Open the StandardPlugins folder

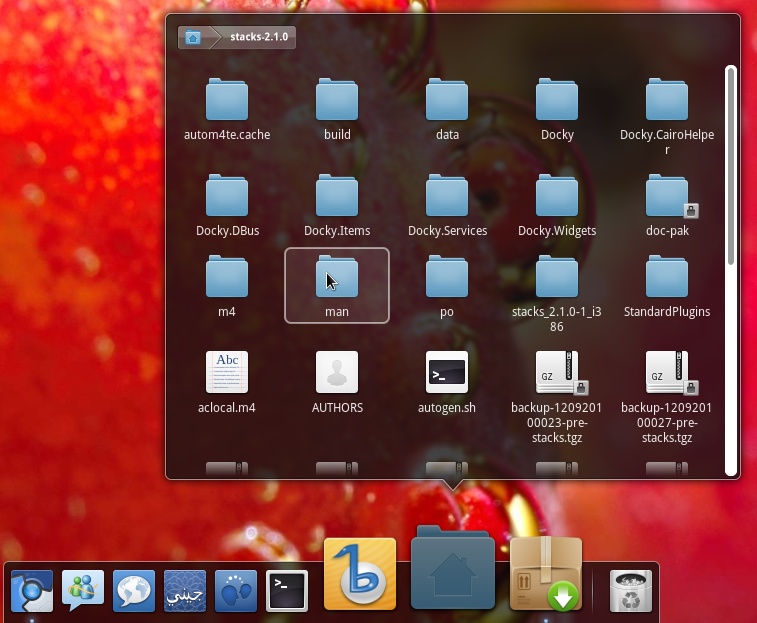(667, 286)
